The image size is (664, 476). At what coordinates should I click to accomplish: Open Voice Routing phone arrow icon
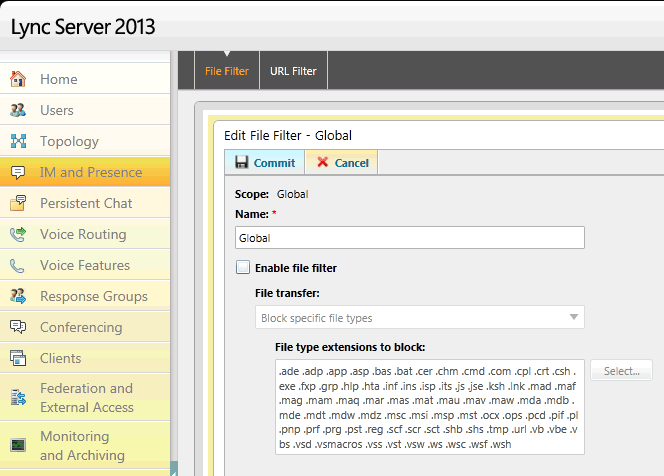(x=18, y=234)
